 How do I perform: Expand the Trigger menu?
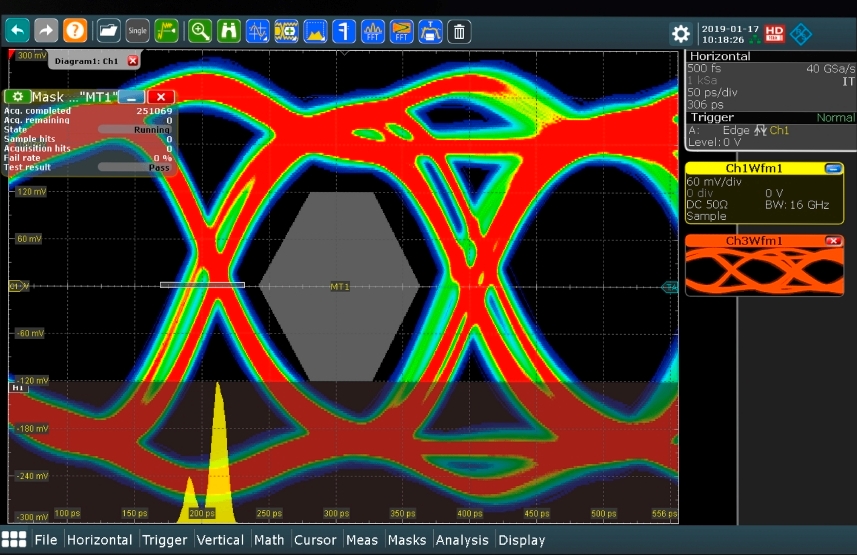click(164, 540)
